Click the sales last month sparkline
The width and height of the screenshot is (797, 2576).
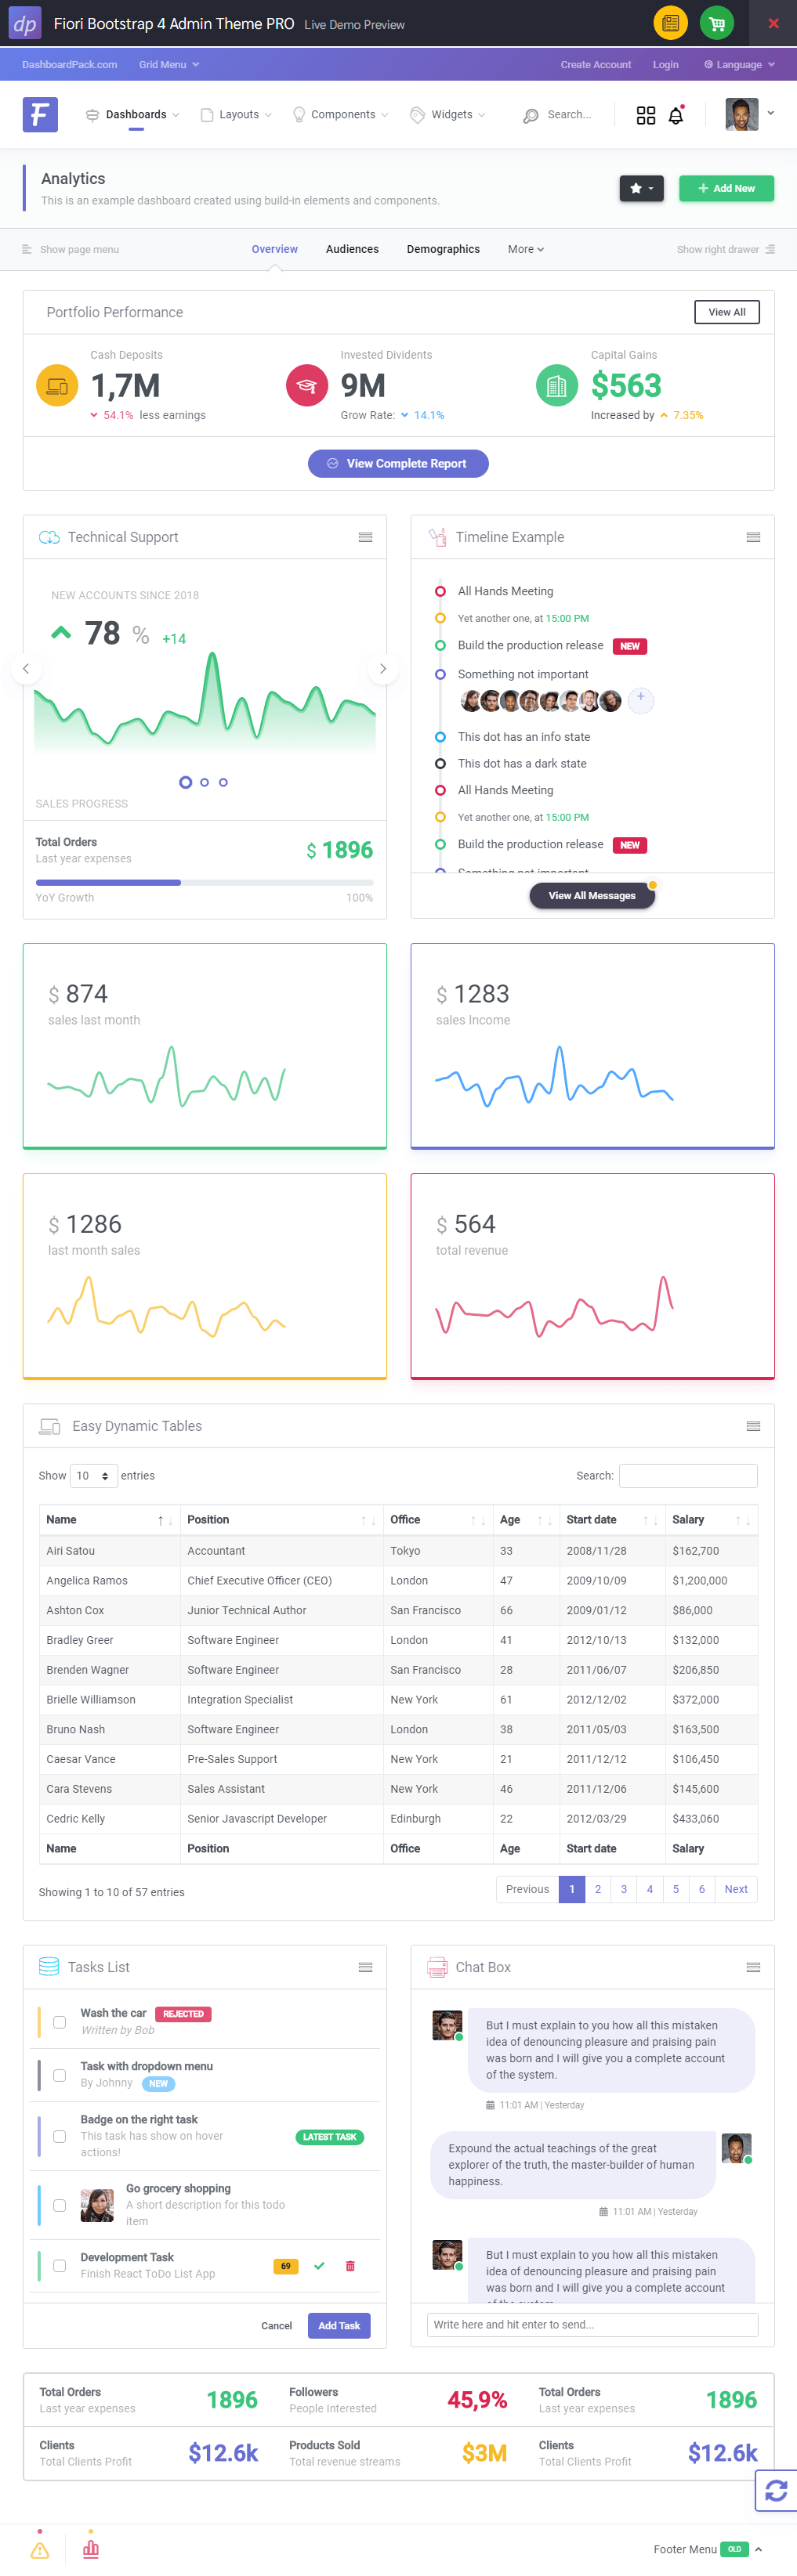coord(167,1078)
